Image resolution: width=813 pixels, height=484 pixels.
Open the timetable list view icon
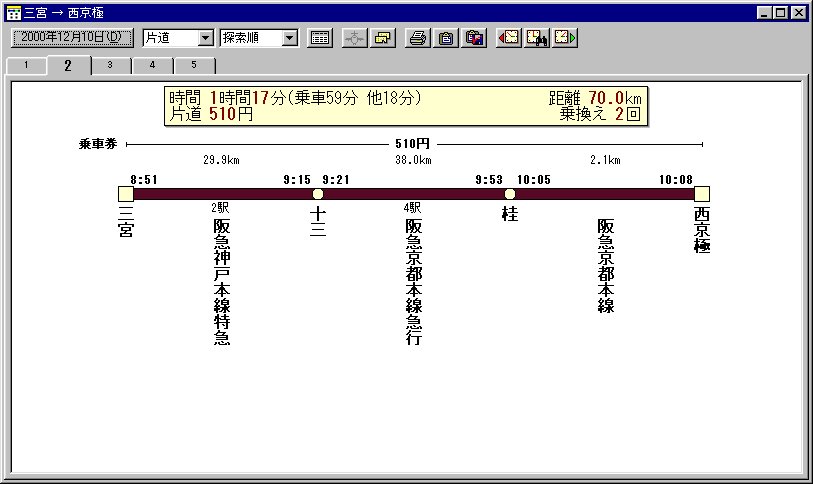click(320, 38)
